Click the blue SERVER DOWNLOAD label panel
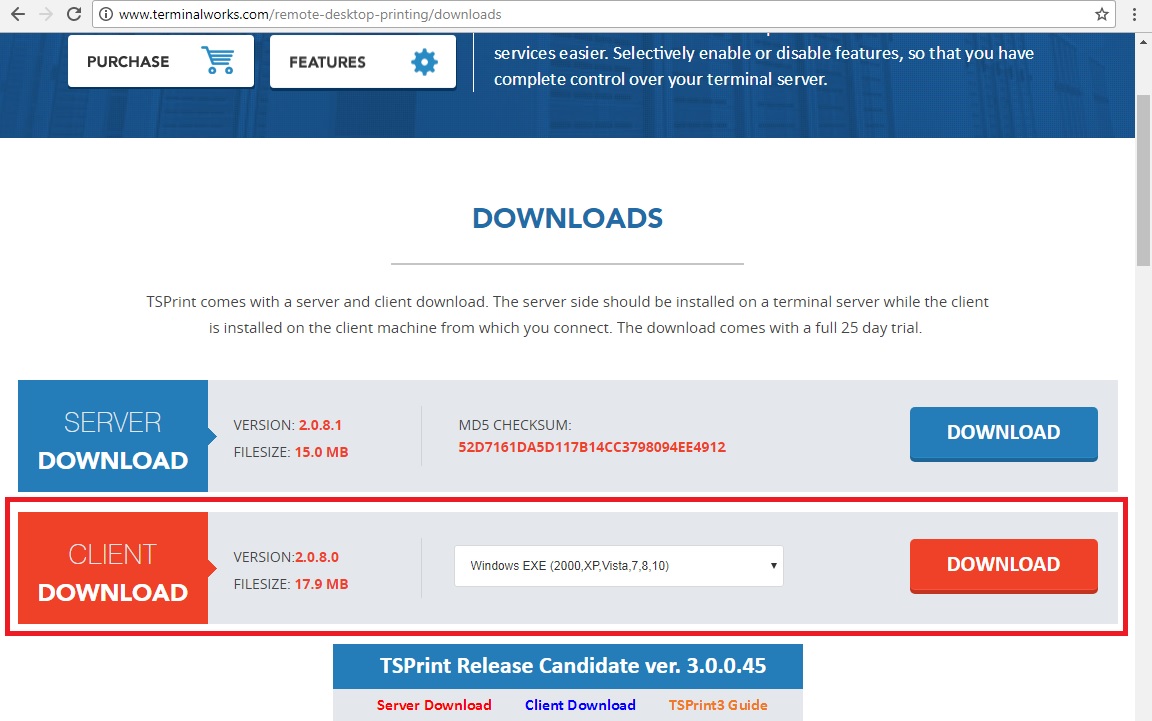Screen dimensions: 1152x721 [113, 436]
